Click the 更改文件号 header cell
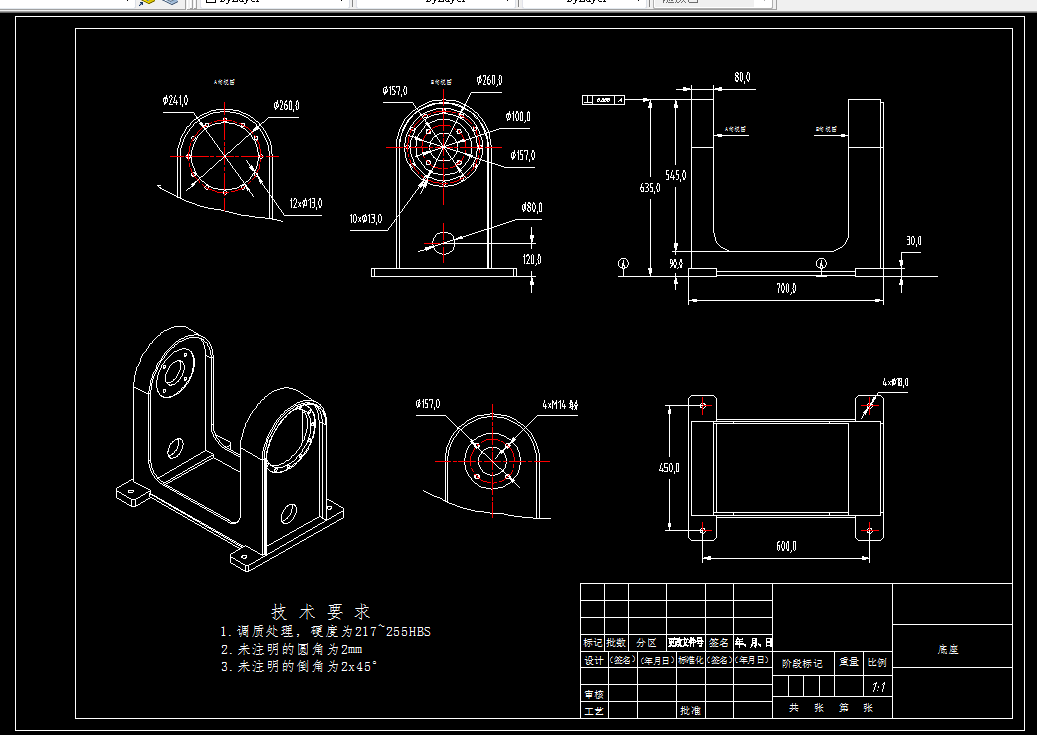Viewport: 1037px width, 735px height. [686, 642]
